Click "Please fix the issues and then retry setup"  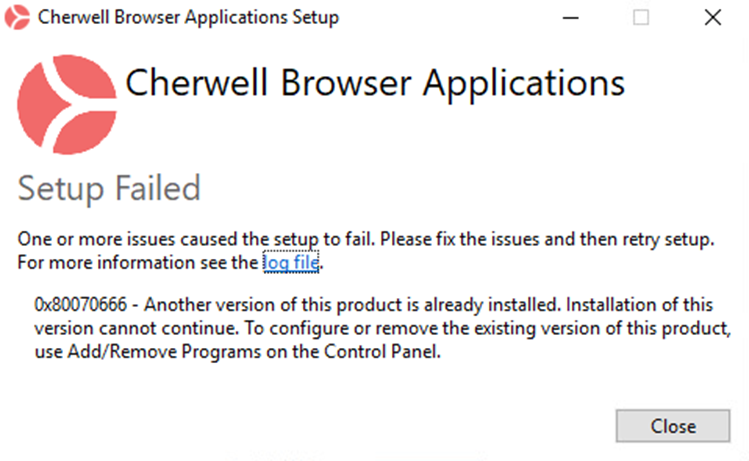click(572, 241)
